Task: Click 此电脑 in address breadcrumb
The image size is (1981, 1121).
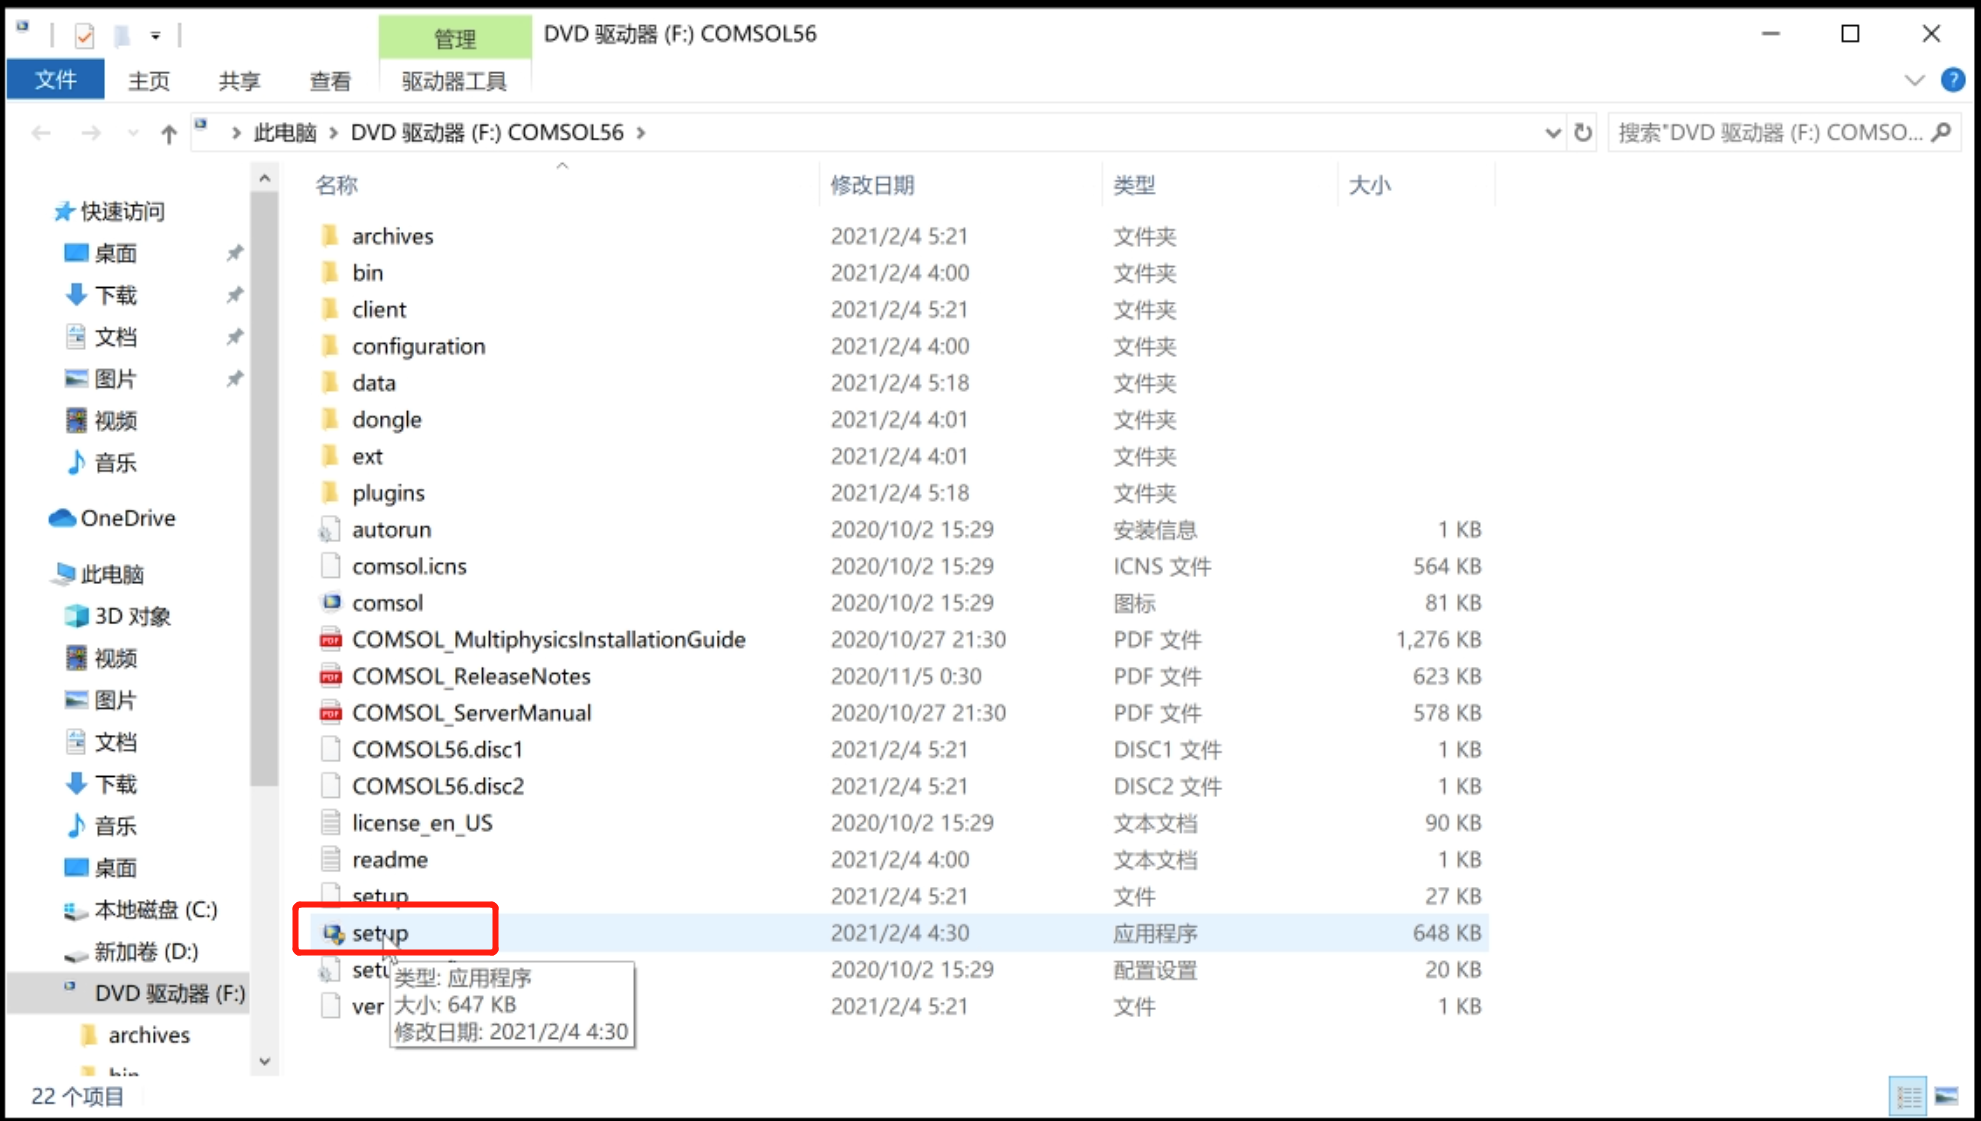Action: point(285,133)
